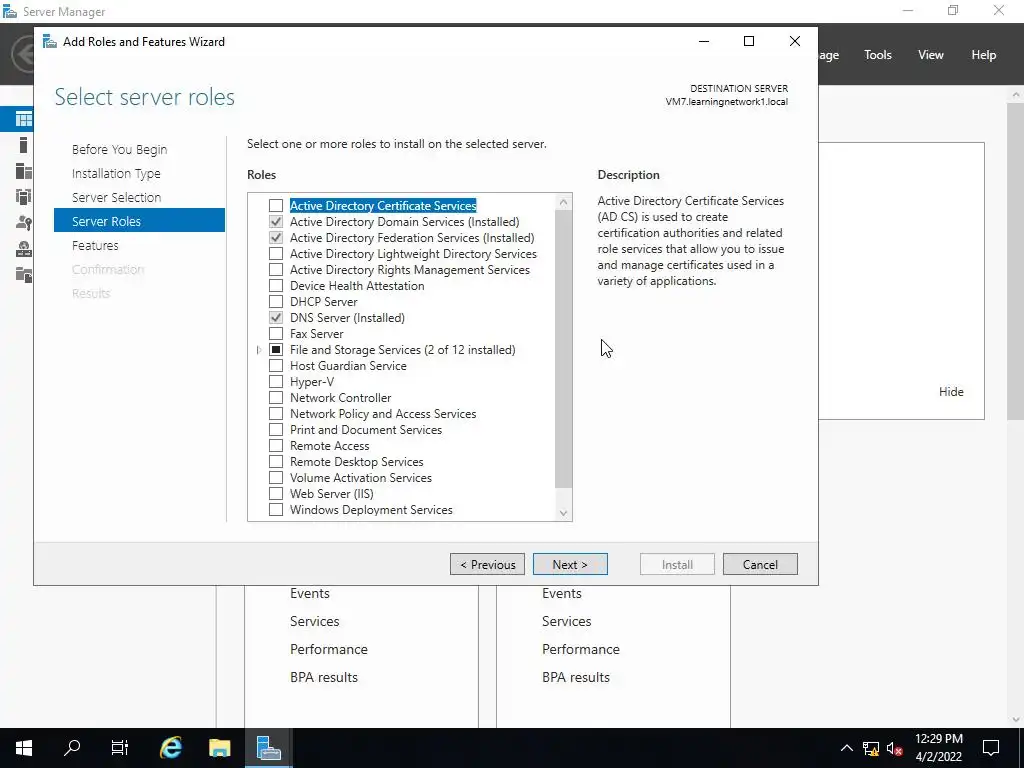Open the taskbar clock and date
The height and width of the screenshot is (768, 1024).
coord(938,748)
